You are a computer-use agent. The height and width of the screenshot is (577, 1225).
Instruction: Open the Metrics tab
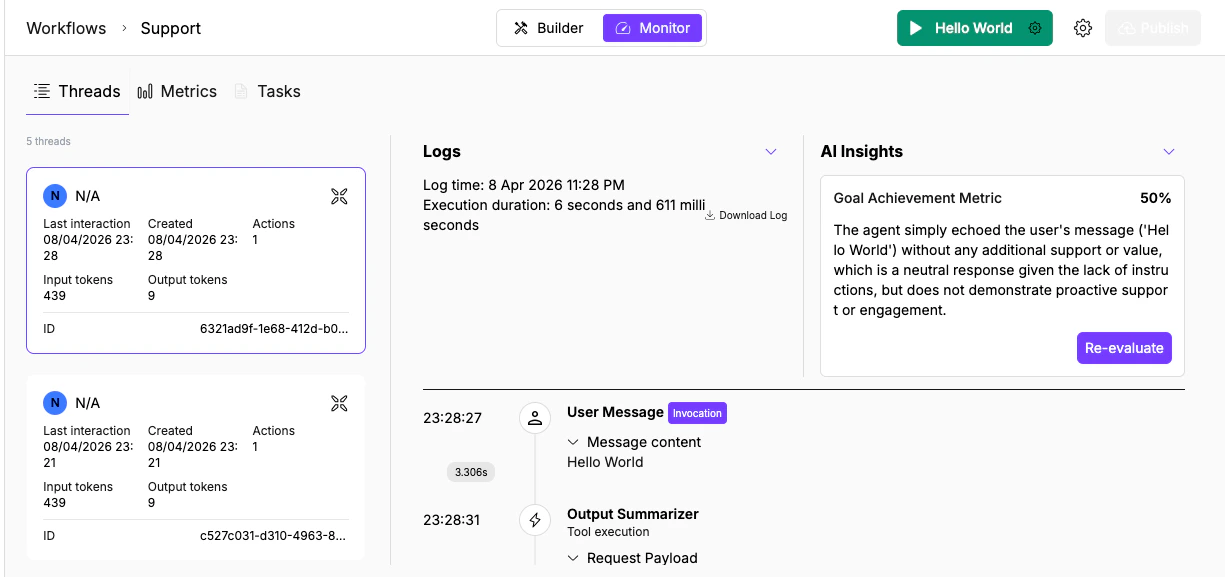pyautogui.click(x=188, y=90)
